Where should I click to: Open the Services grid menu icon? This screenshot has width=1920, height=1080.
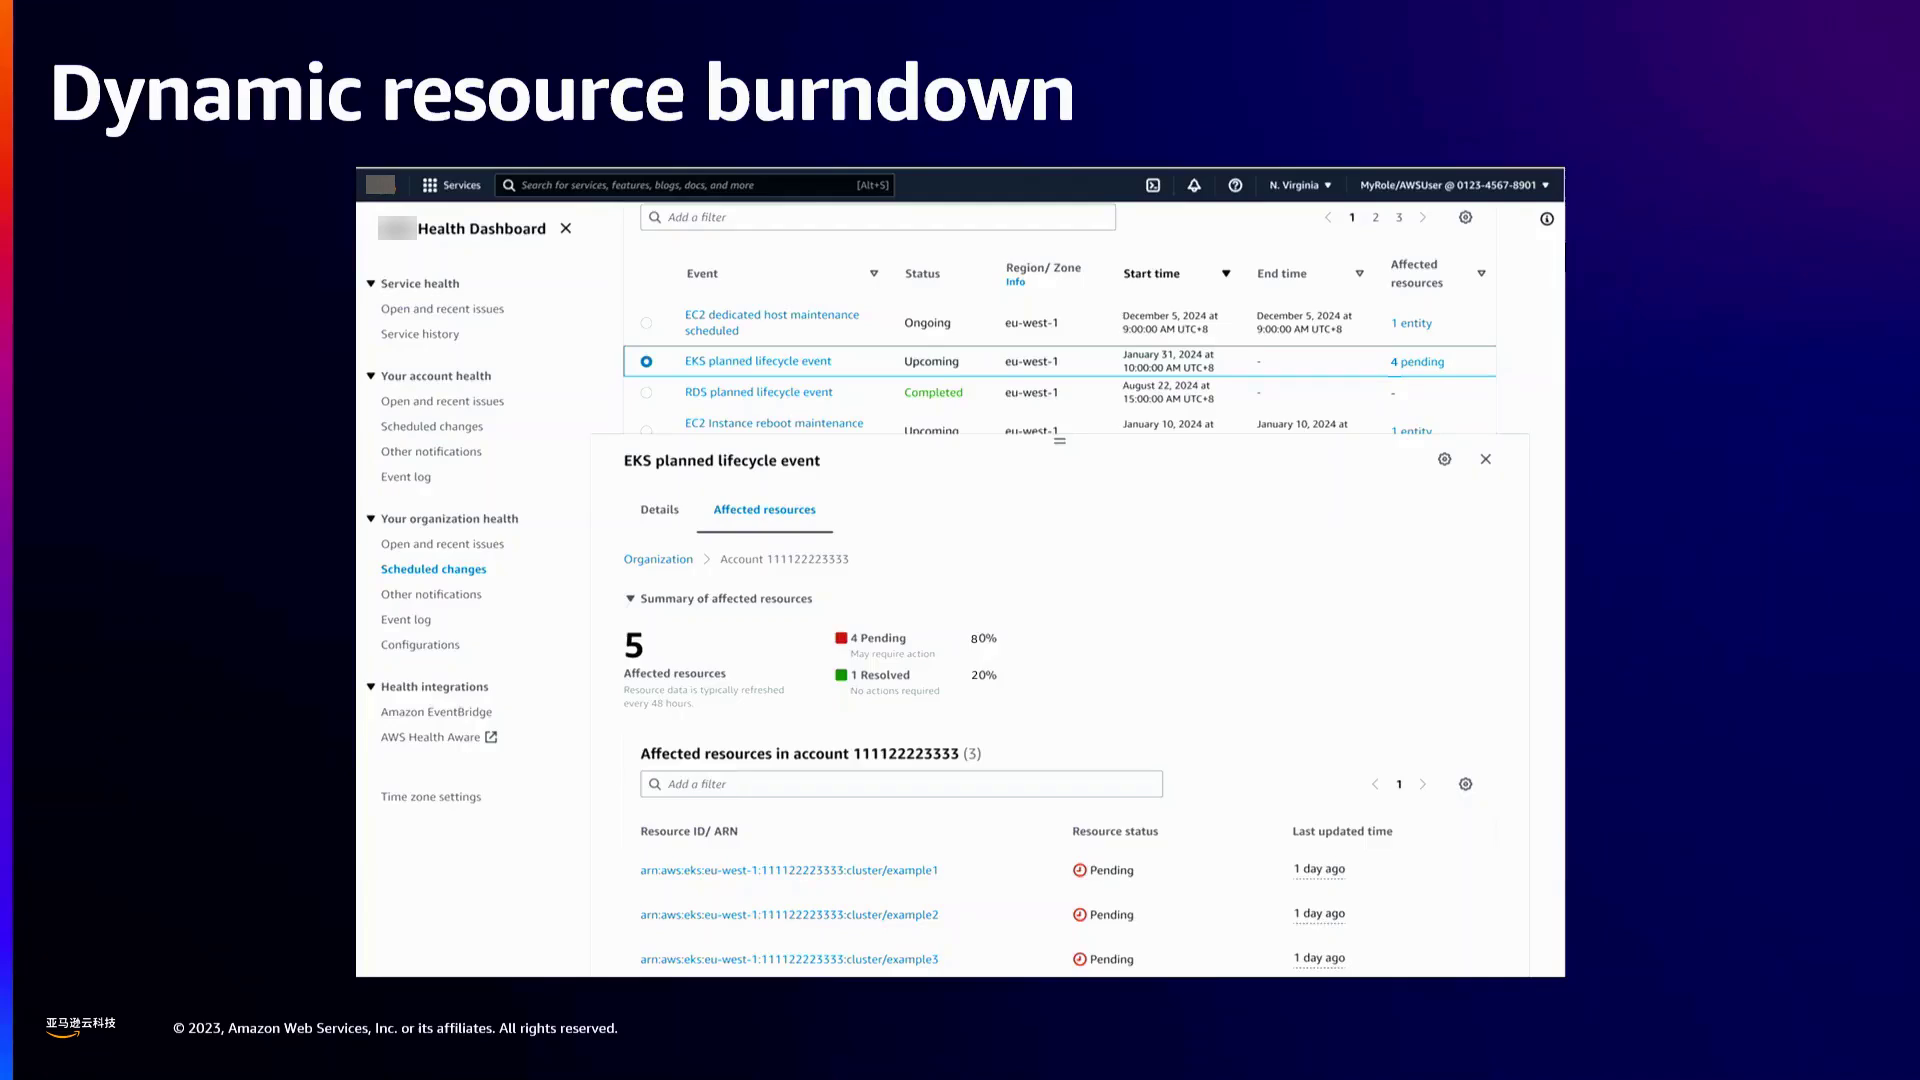pyautogui.click(x=430, y=185)
